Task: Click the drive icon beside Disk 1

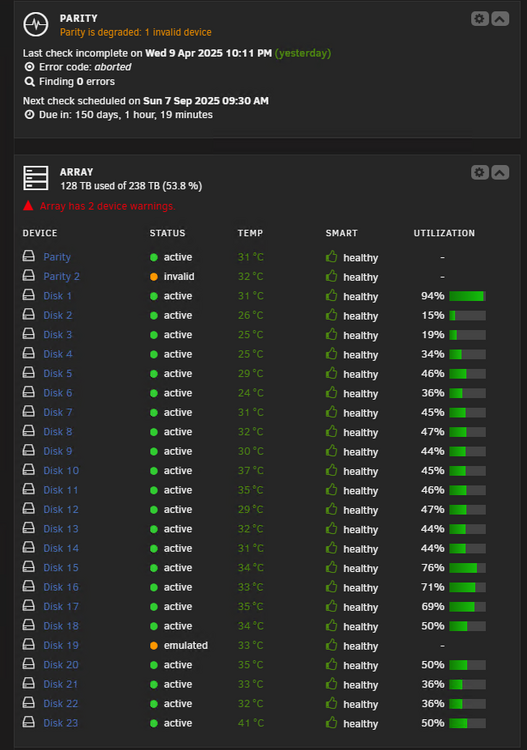Action: [29, 295]
